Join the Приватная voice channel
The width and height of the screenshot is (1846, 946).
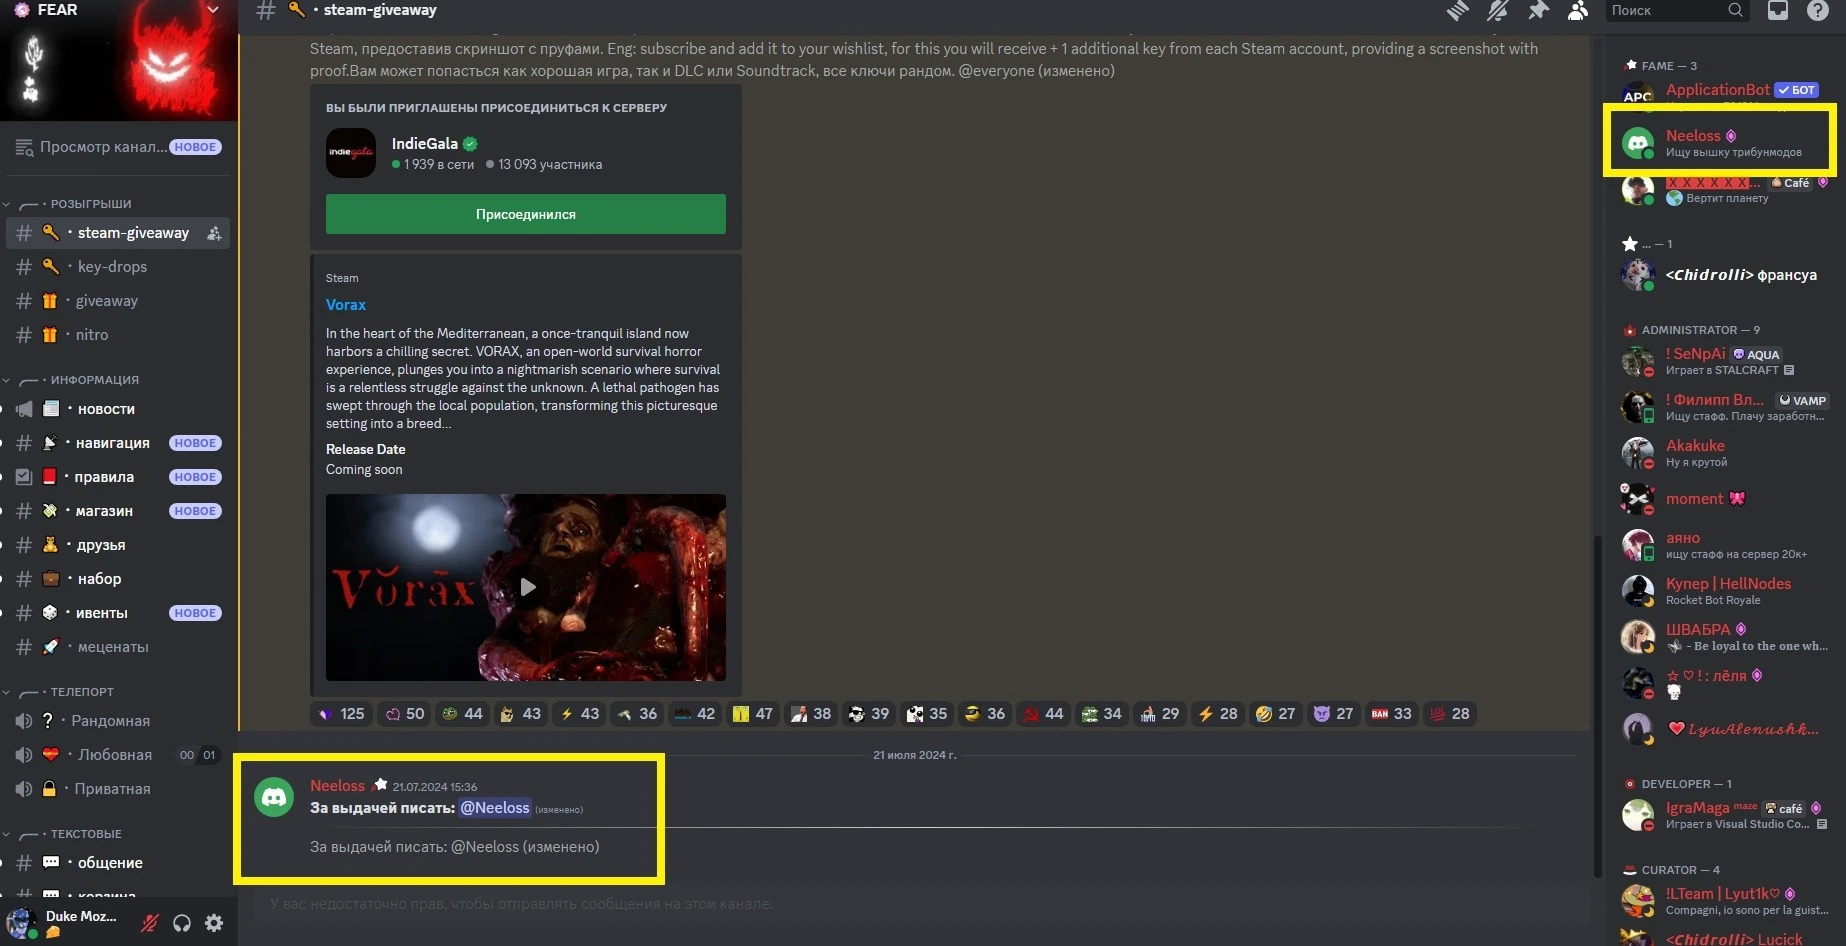coord(118,789)
